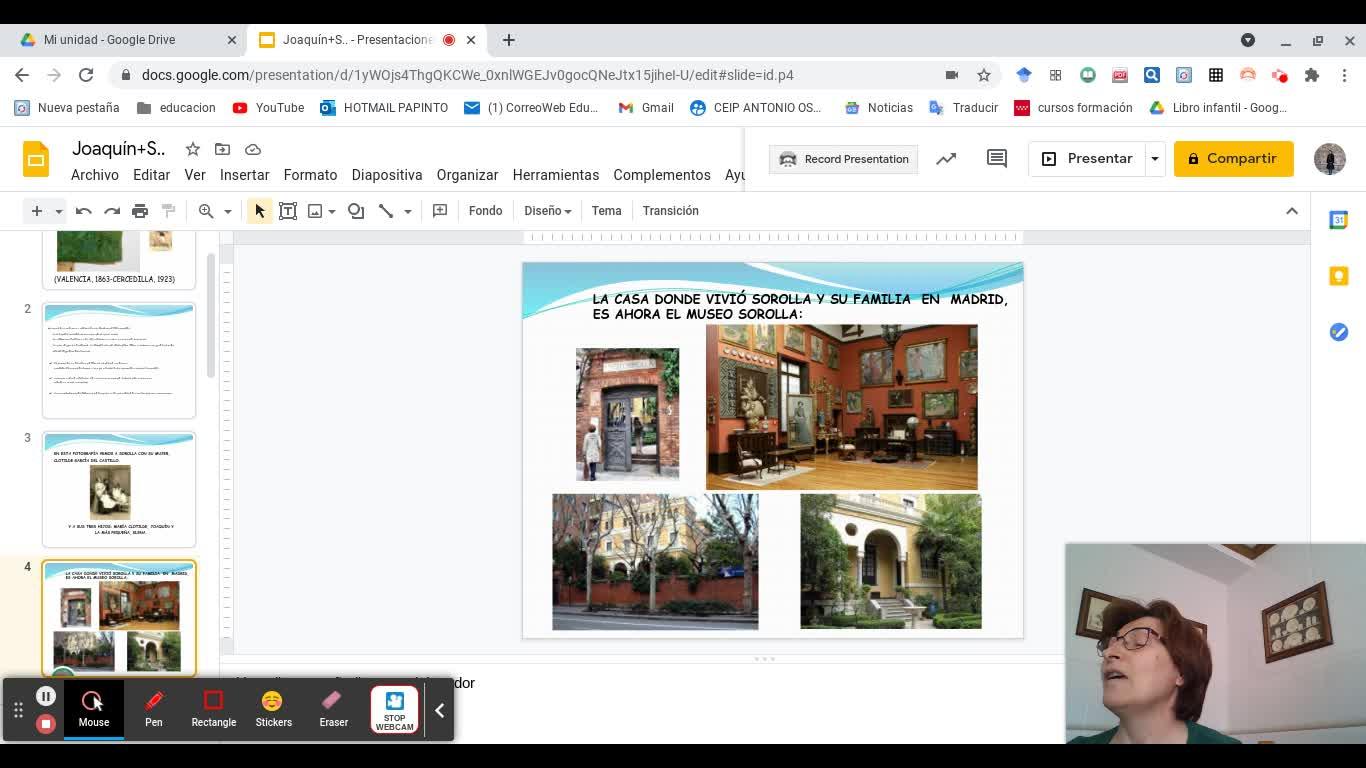
Task: Star the Joaquín+S.. presentation
Action: [193, 149]
